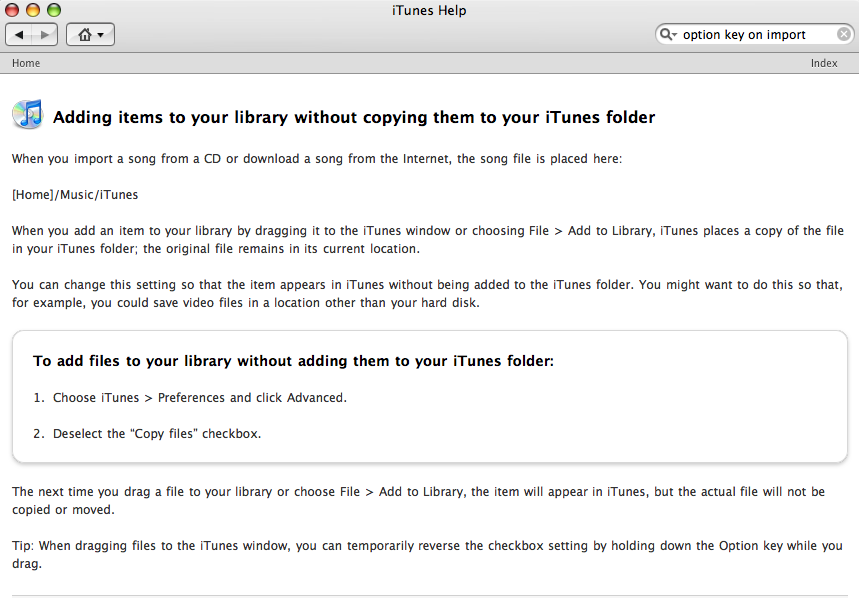Go back using the left arrow button

pyautogui.click(x=19, y=35)
